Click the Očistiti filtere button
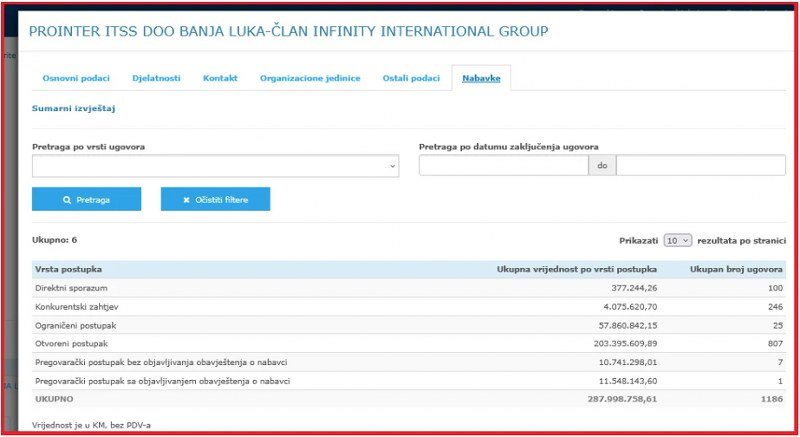The image size is (800, 437). click(215, 200)
